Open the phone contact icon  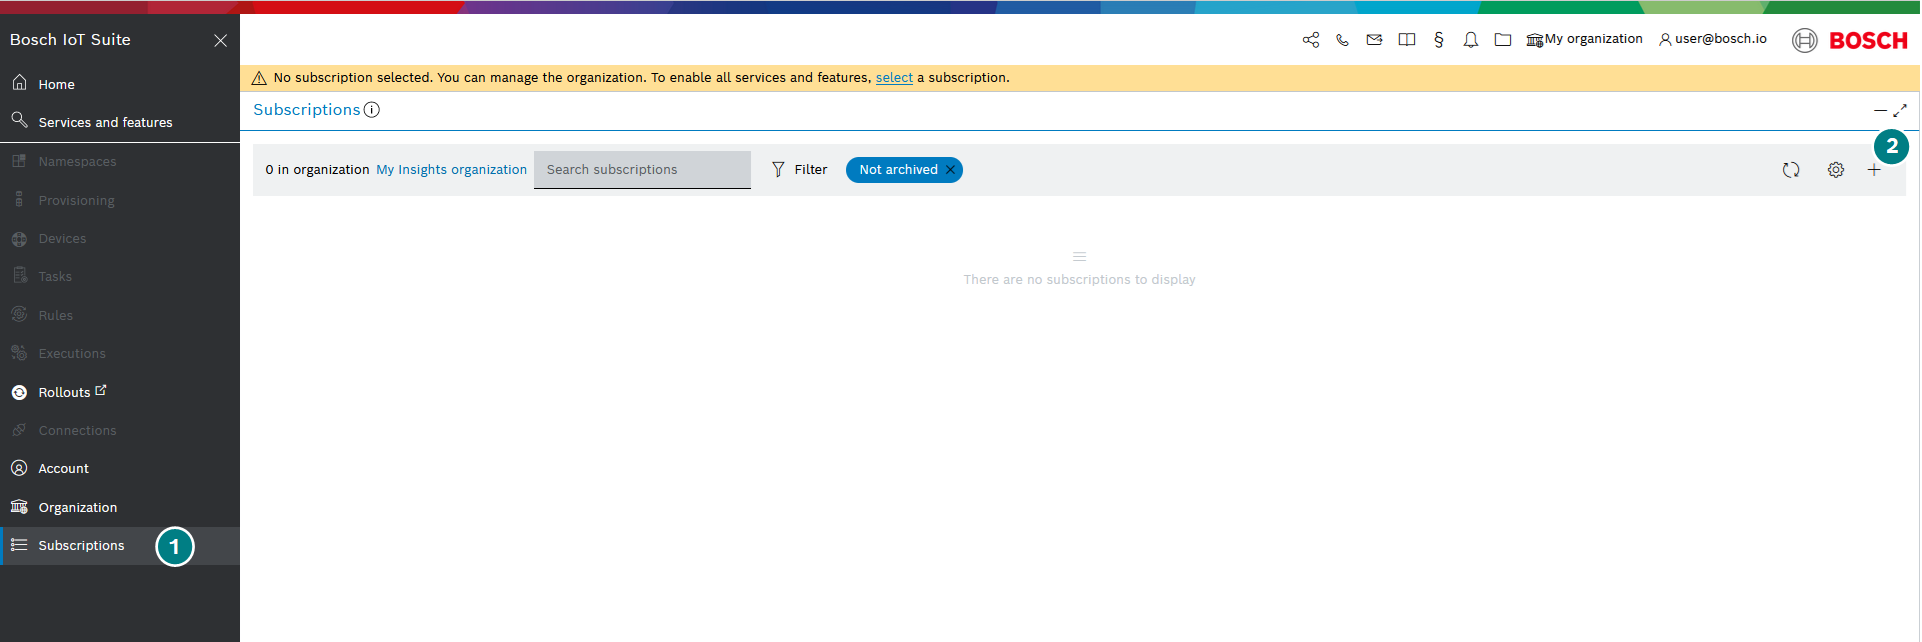tap(1342, 40)
